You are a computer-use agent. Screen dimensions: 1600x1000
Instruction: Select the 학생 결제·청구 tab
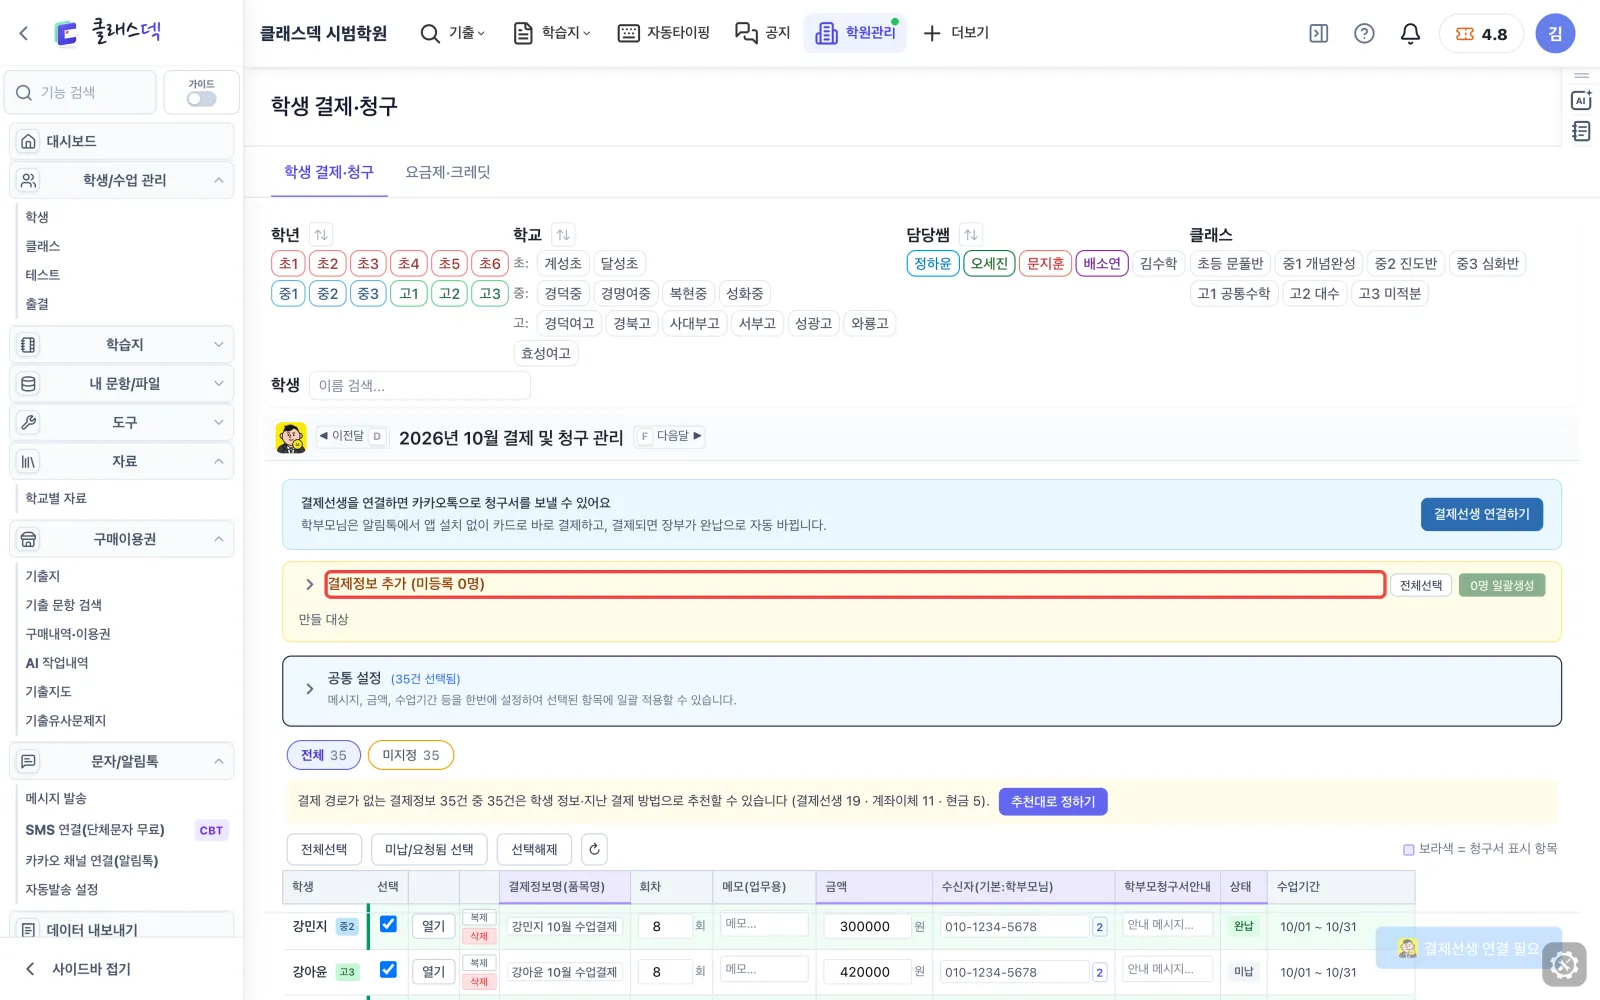pos(329,172)
